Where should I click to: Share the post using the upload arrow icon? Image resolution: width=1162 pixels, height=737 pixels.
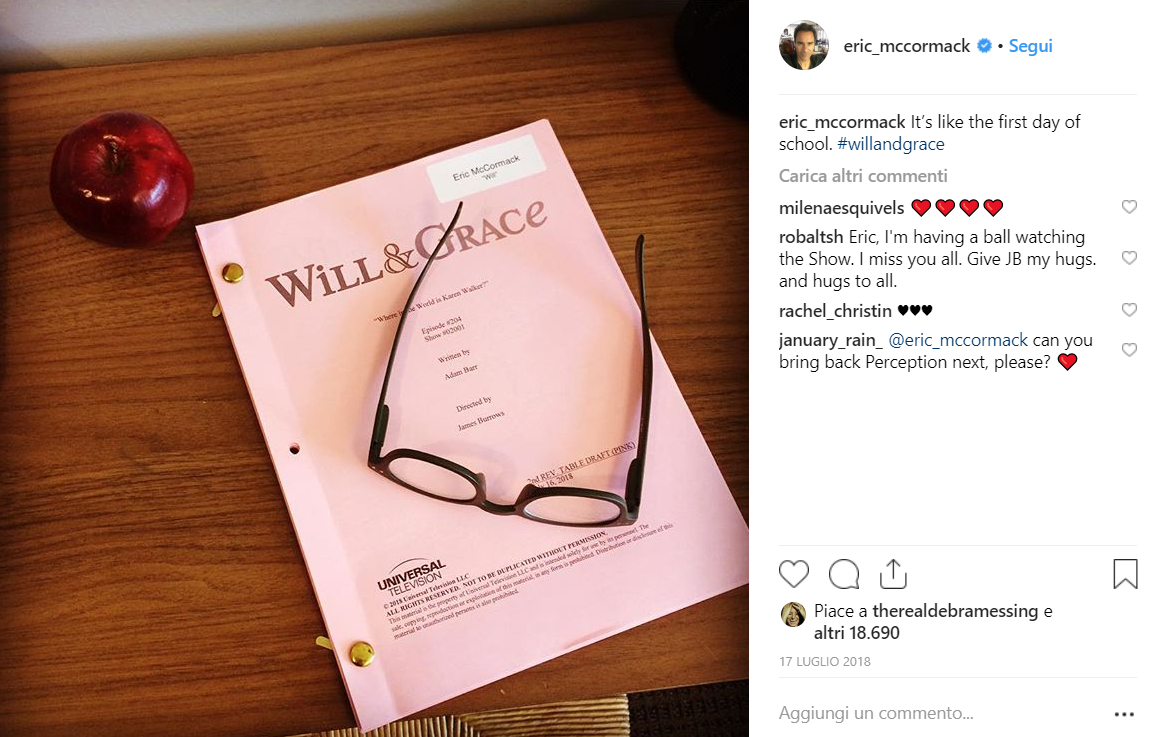pos(893,574)
